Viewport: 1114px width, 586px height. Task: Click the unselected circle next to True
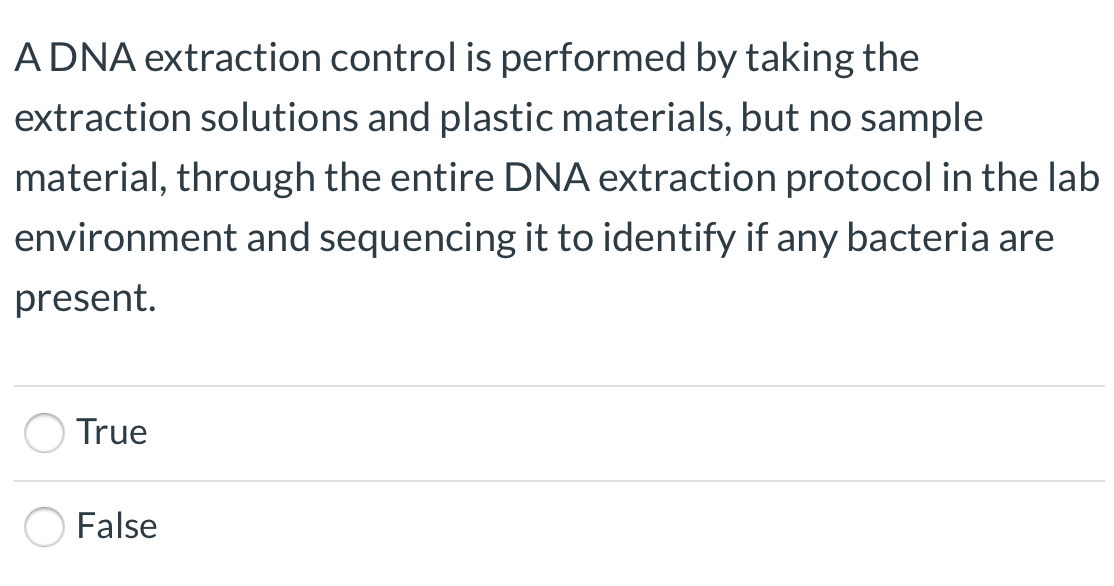point(44,433)
